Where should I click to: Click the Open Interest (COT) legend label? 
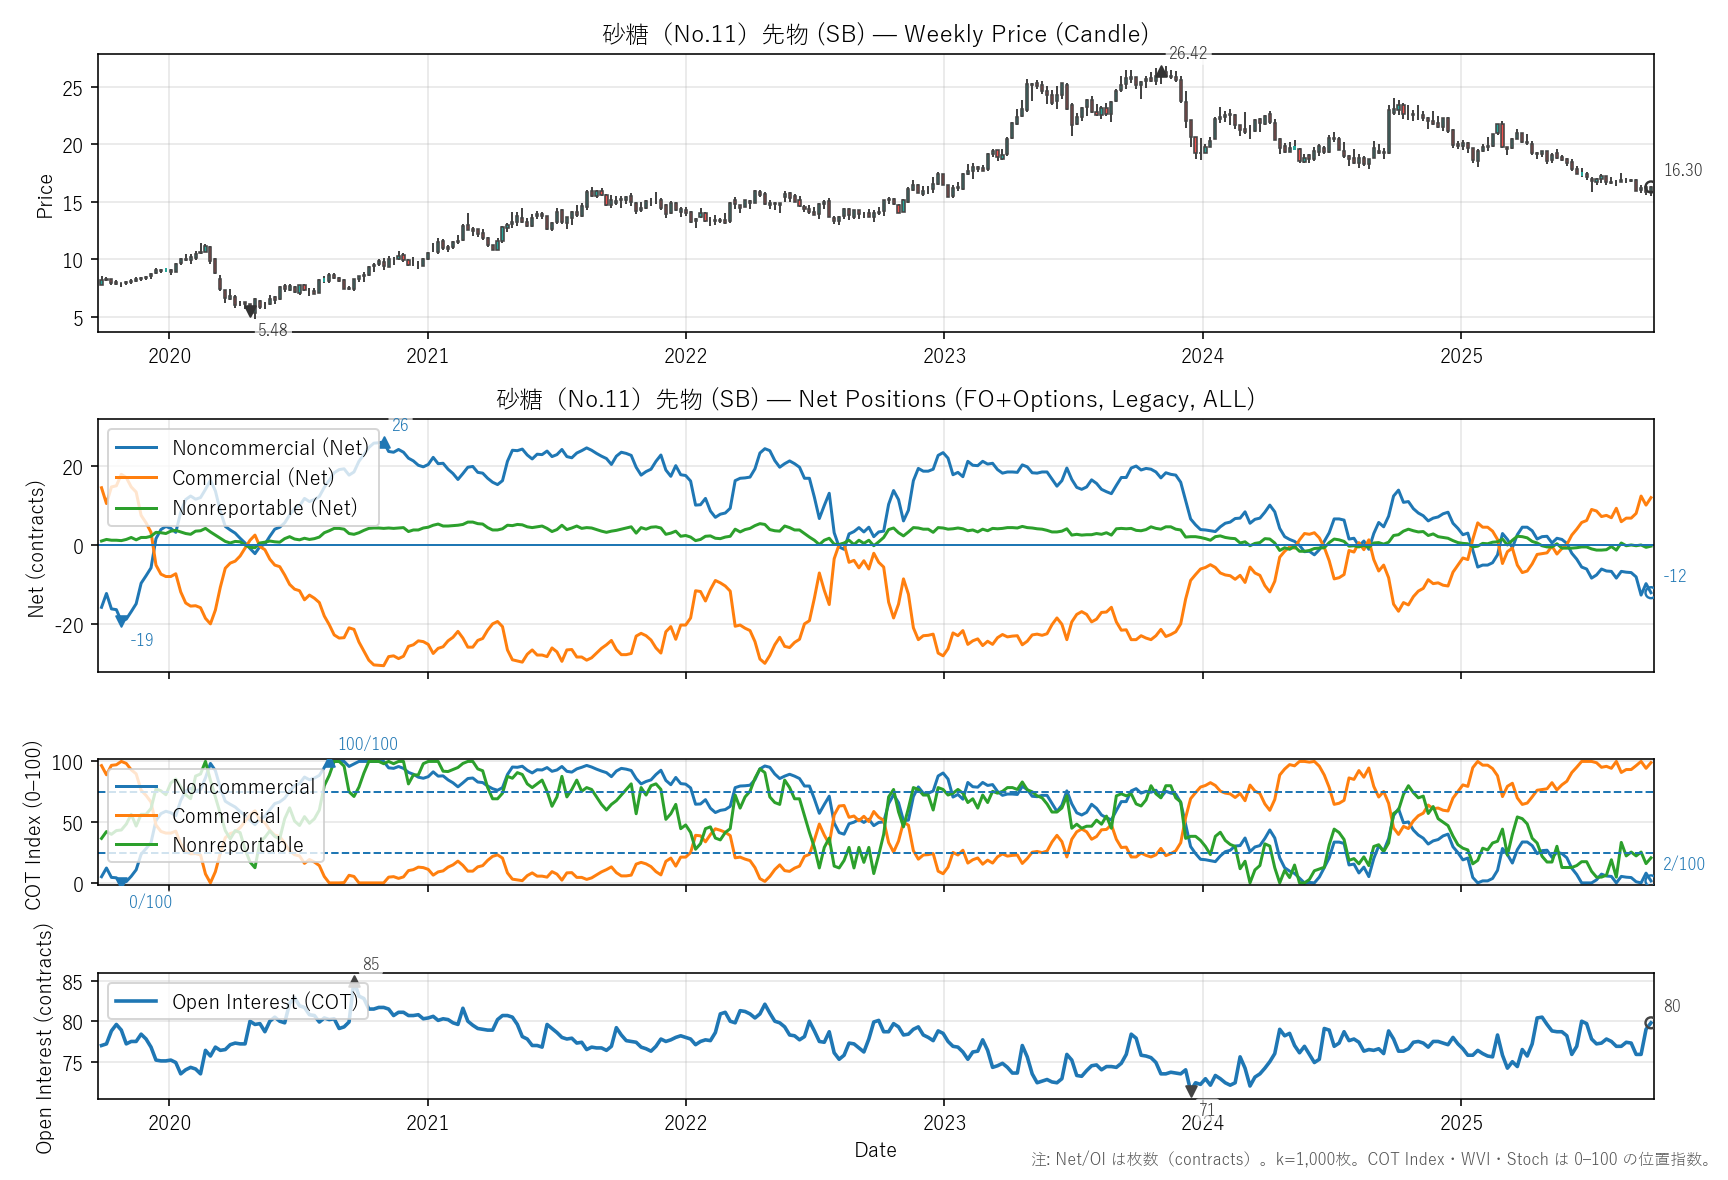click(264, 1002)
